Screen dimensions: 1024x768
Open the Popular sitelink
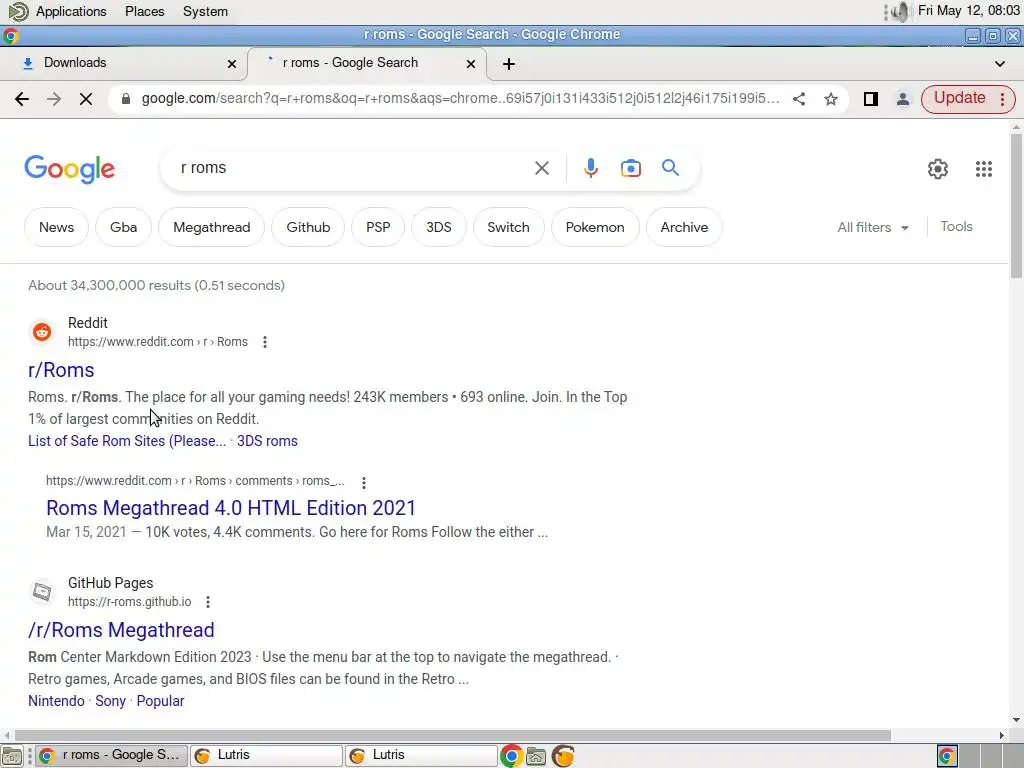click(x=160, y=701)
